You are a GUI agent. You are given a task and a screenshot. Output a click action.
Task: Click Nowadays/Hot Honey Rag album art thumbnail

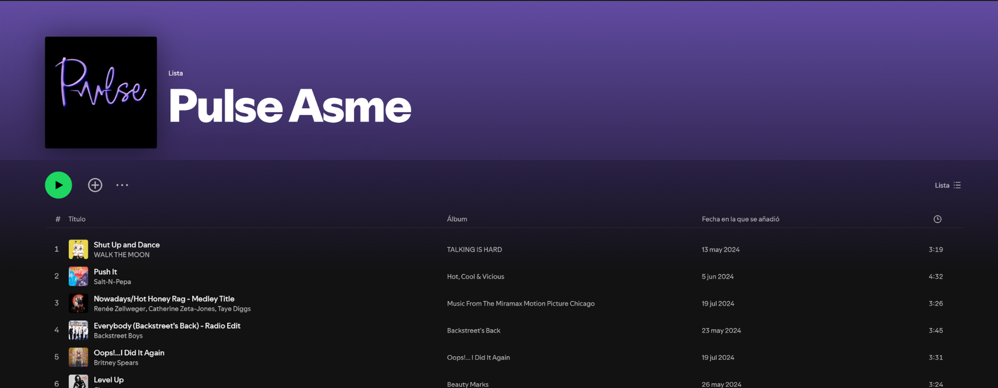tap(78, 303)
